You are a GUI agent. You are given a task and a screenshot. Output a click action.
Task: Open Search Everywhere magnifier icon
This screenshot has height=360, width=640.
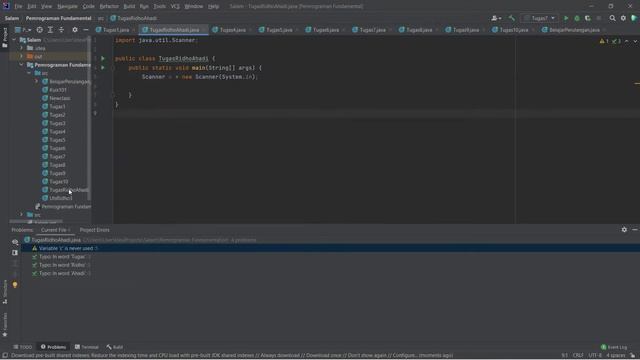click(x=612, y=18)
